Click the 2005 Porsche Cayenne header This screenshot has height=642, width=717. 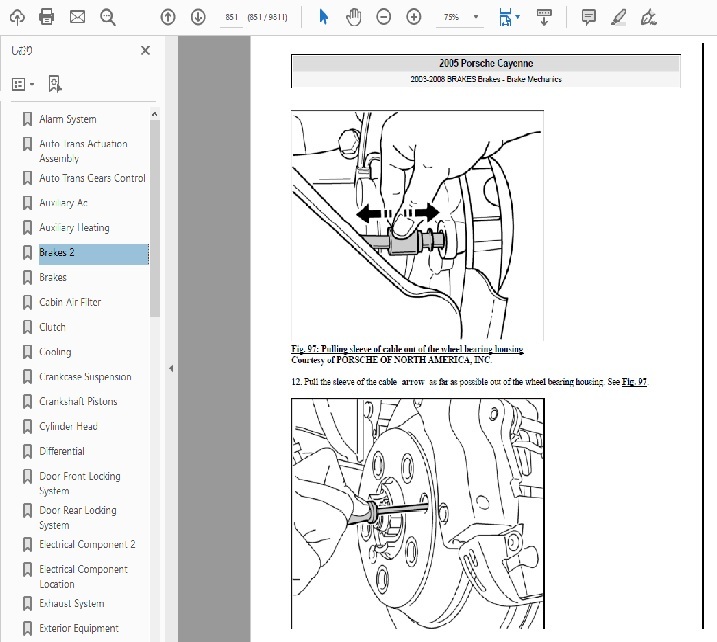coord(486,63)
